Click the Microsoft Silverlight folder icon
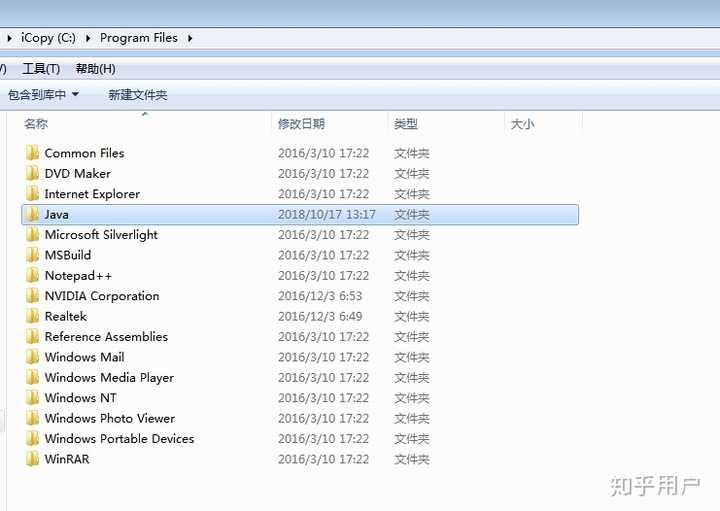The width and height of the screenshot is (720, 511). click(x=32, y=235)
